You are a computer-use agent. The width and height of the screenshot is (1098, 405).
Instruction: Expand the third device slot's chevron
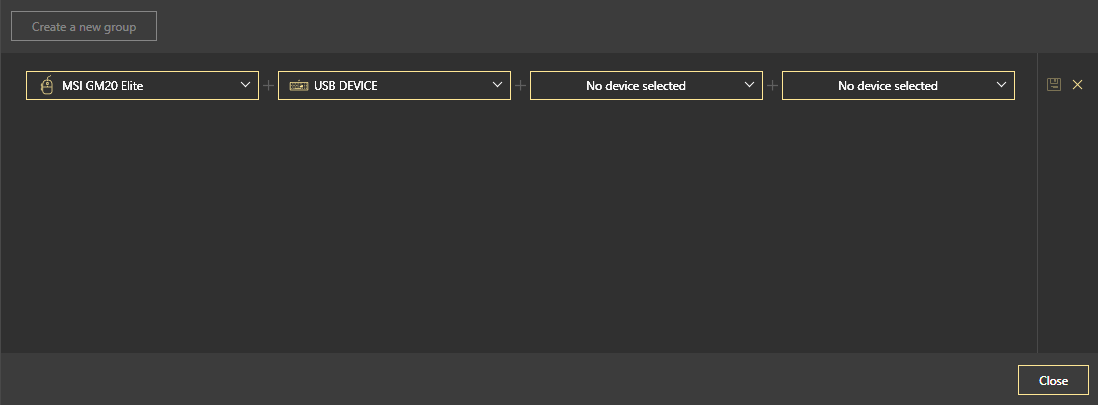coord(750,86)
